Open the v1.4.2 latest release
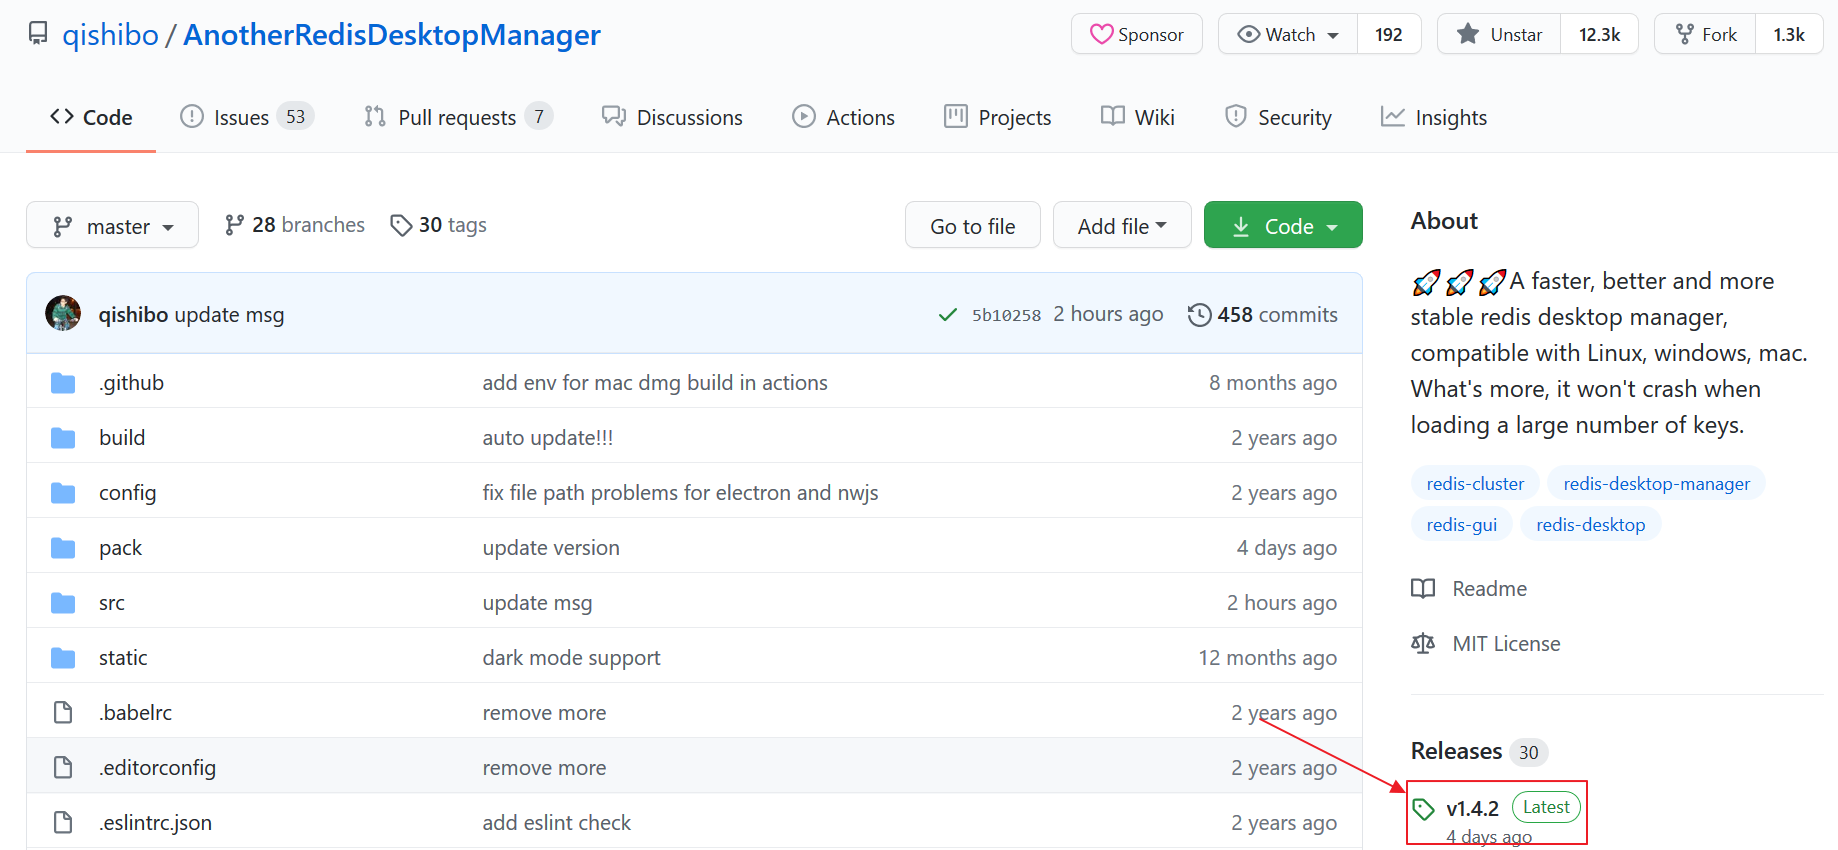 1472,808
